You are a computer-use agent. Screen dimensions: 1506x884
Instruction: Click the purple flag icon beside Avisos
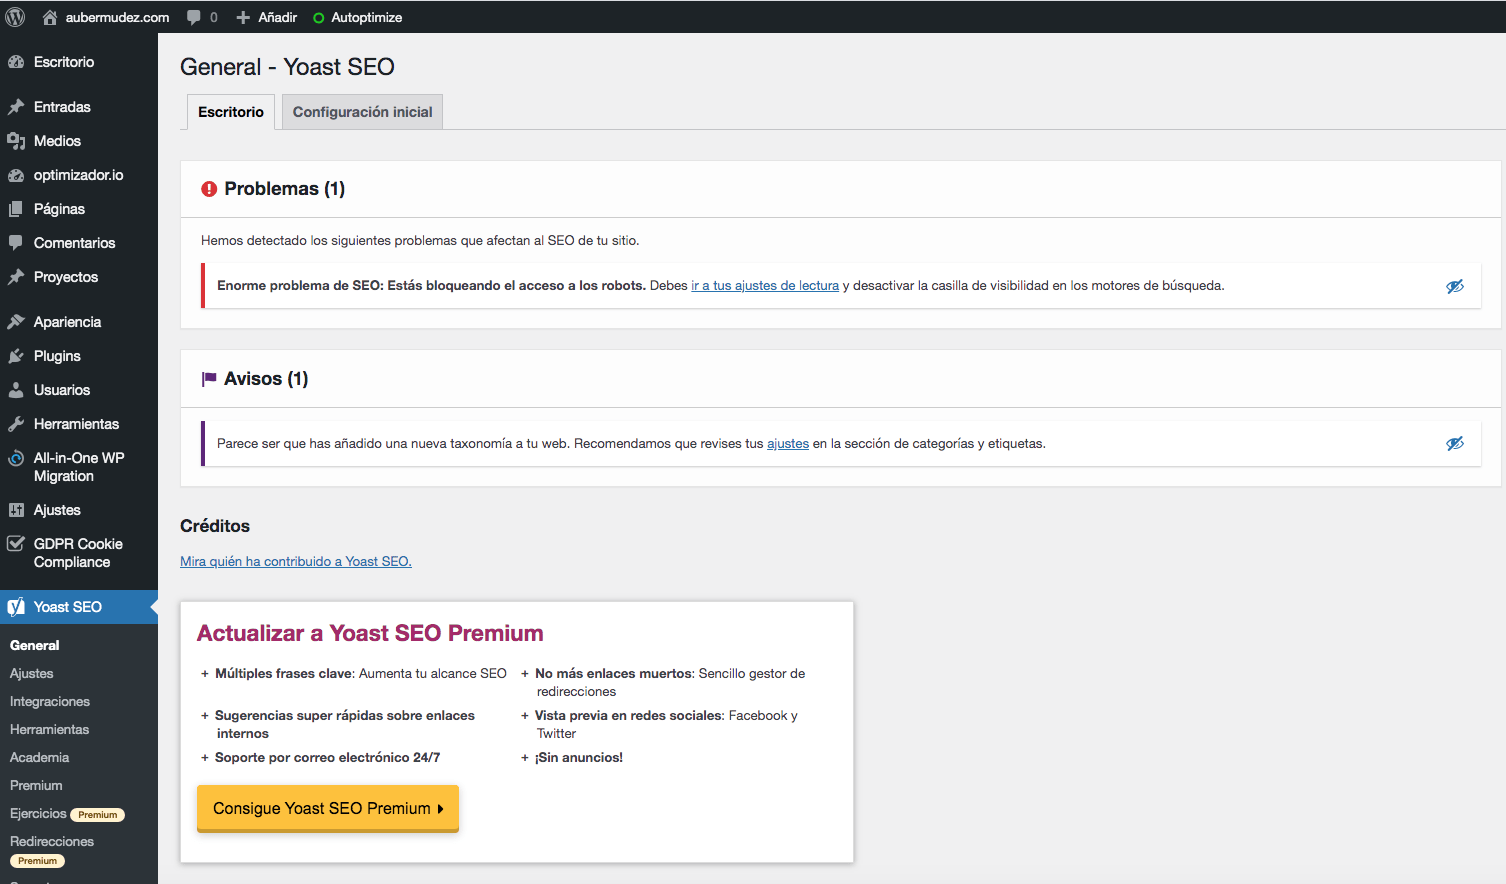209,379
